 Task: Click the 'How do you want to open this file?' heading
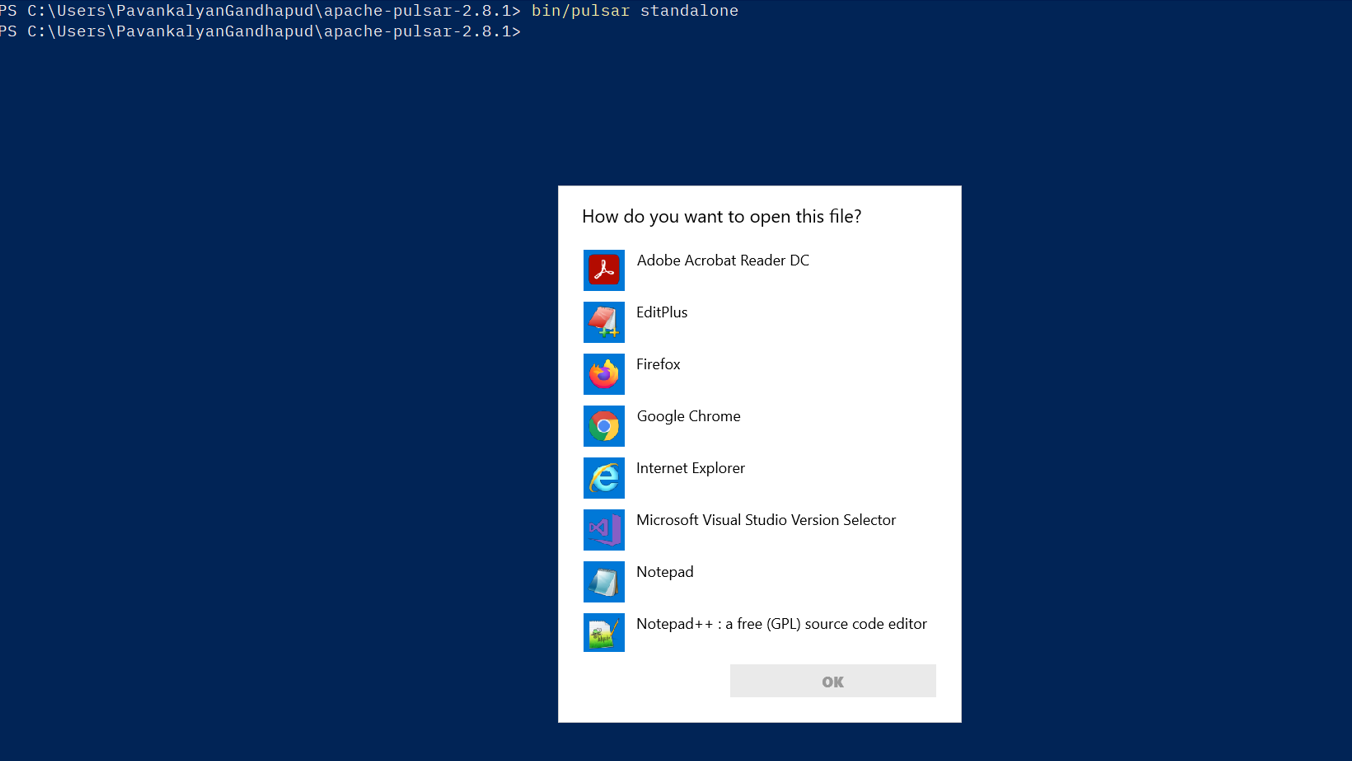coord(722,217)
